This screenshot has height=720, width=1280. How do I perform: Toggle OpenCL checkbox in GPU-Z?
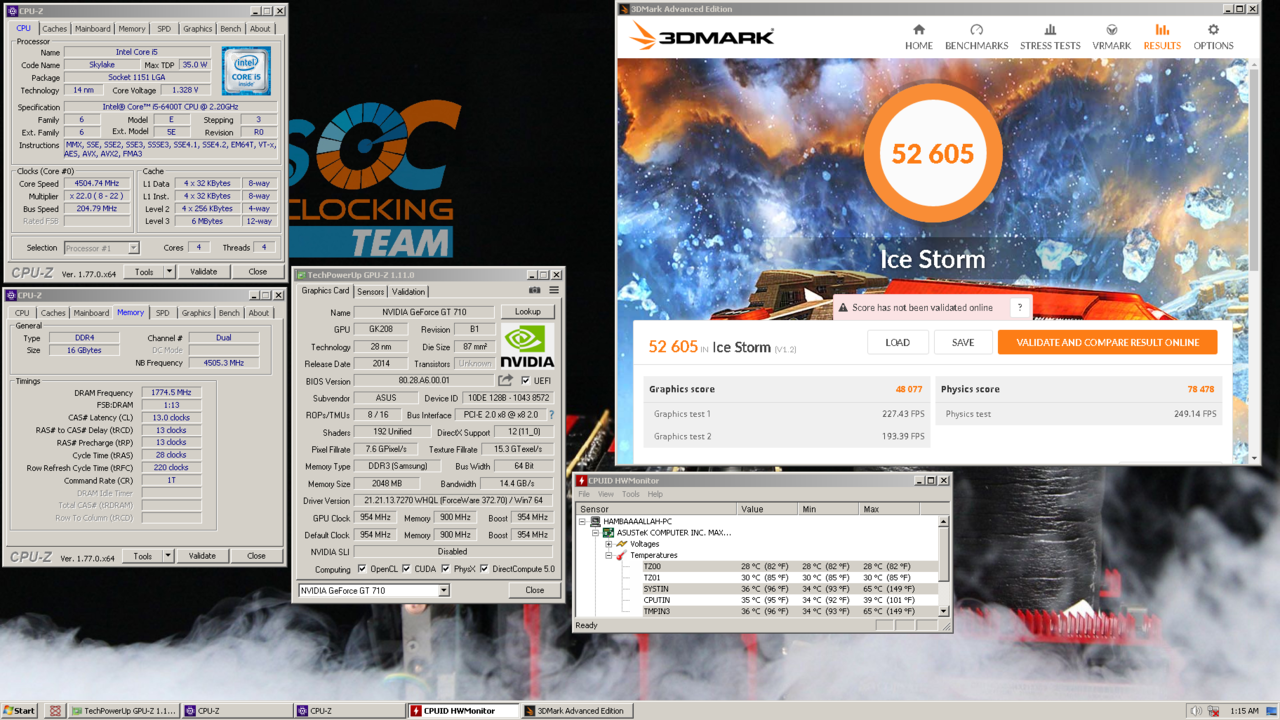(362, 569)
